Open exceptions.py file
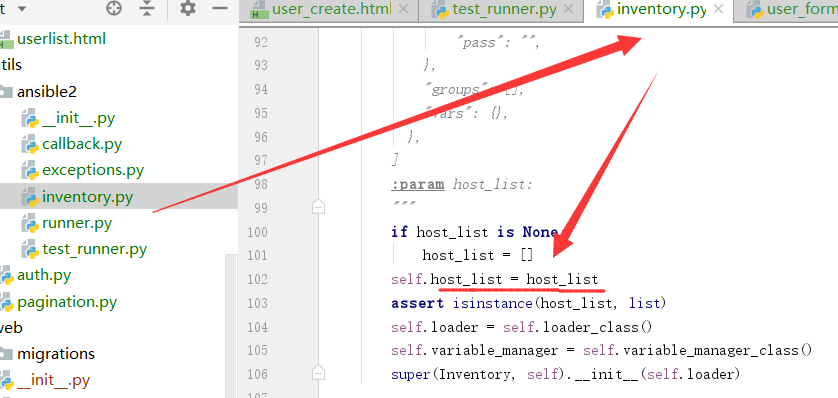Screen dimensions: 838x398 tap(93, 170)
